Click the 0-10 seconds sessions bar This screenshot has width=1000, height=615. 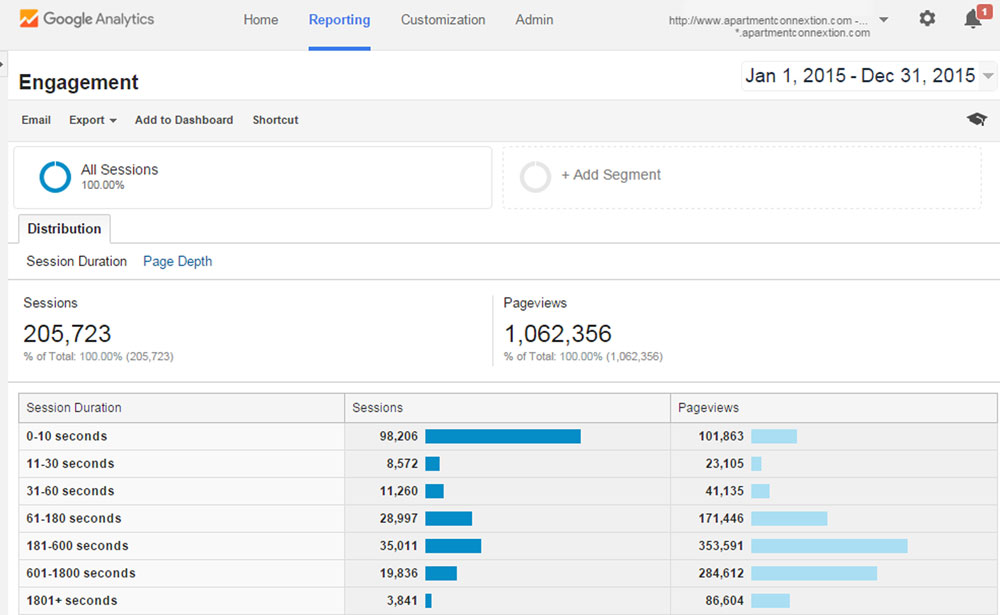(x=503, y=436)
